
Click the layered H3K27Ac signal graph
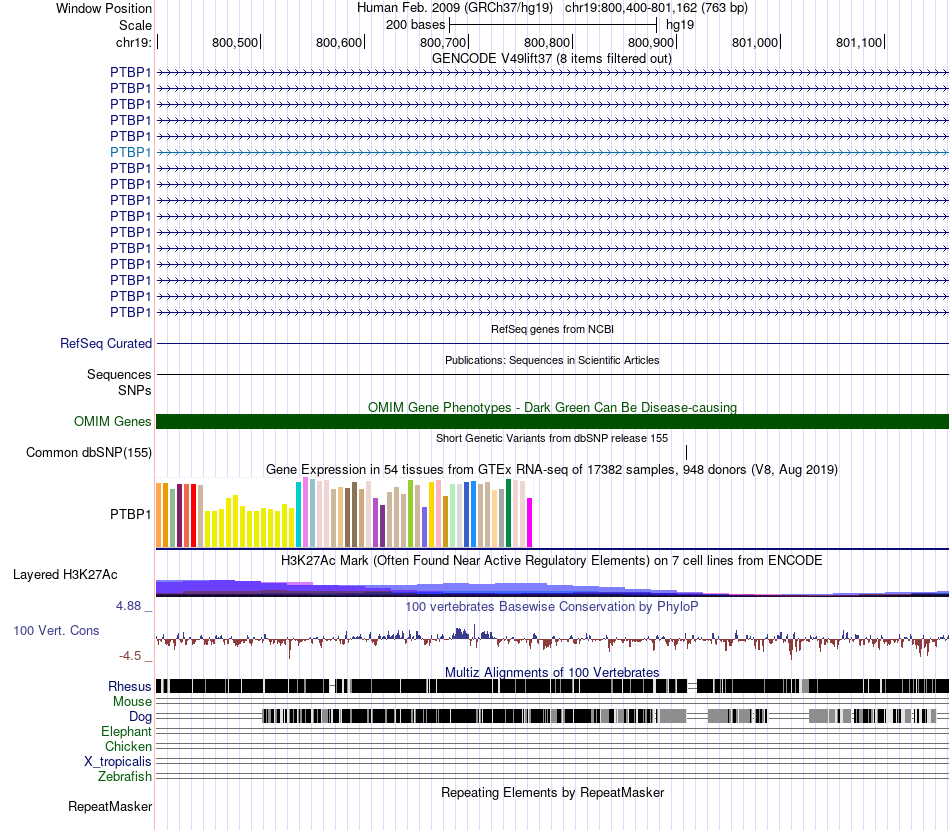(552, 588)
